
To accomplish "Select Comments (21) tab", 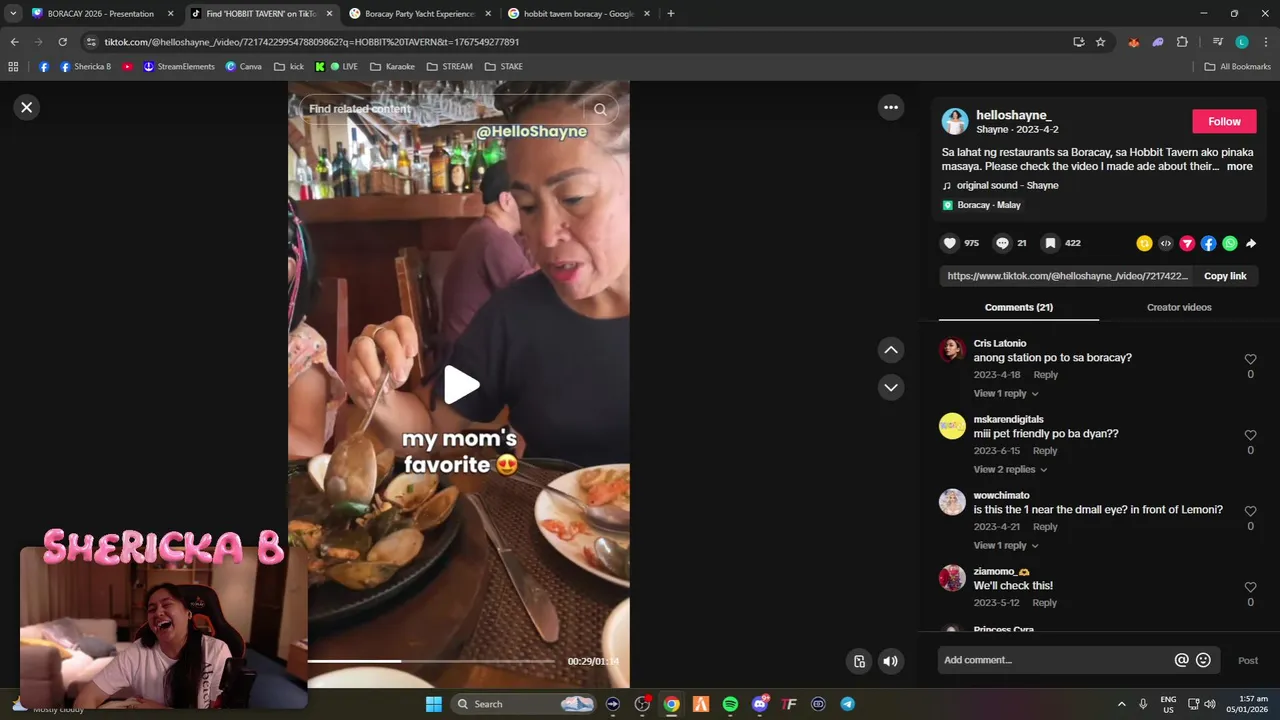I will pyautogui.click(x=1019, y=307).
